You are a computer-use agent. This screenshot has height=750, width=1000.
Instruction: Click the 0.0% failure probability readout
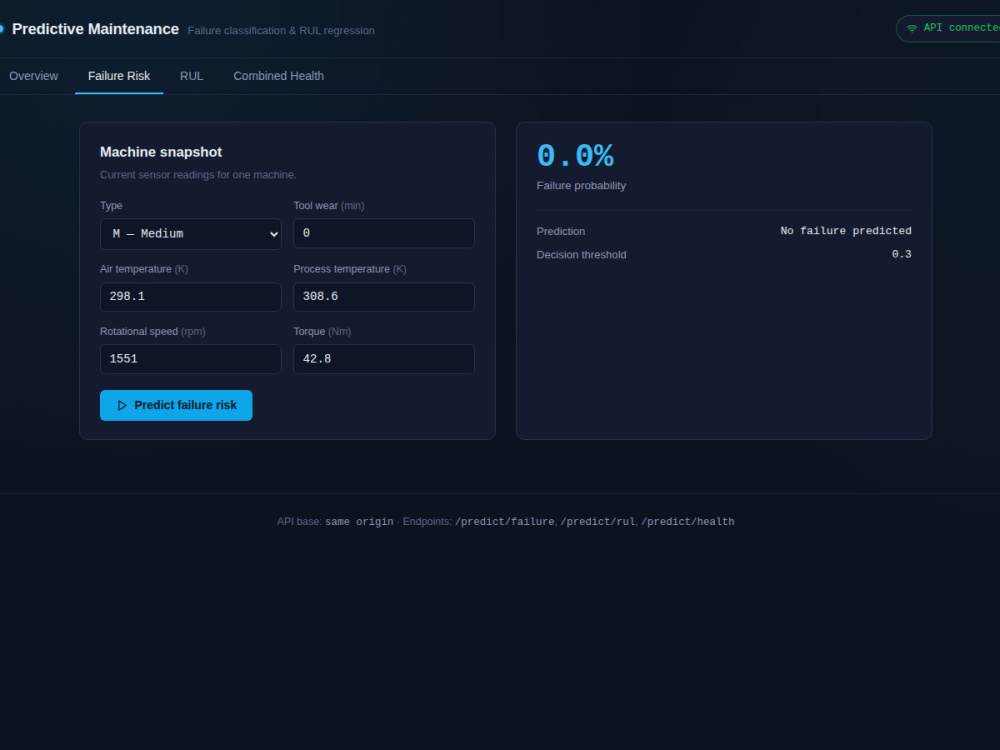coord(575,156)
